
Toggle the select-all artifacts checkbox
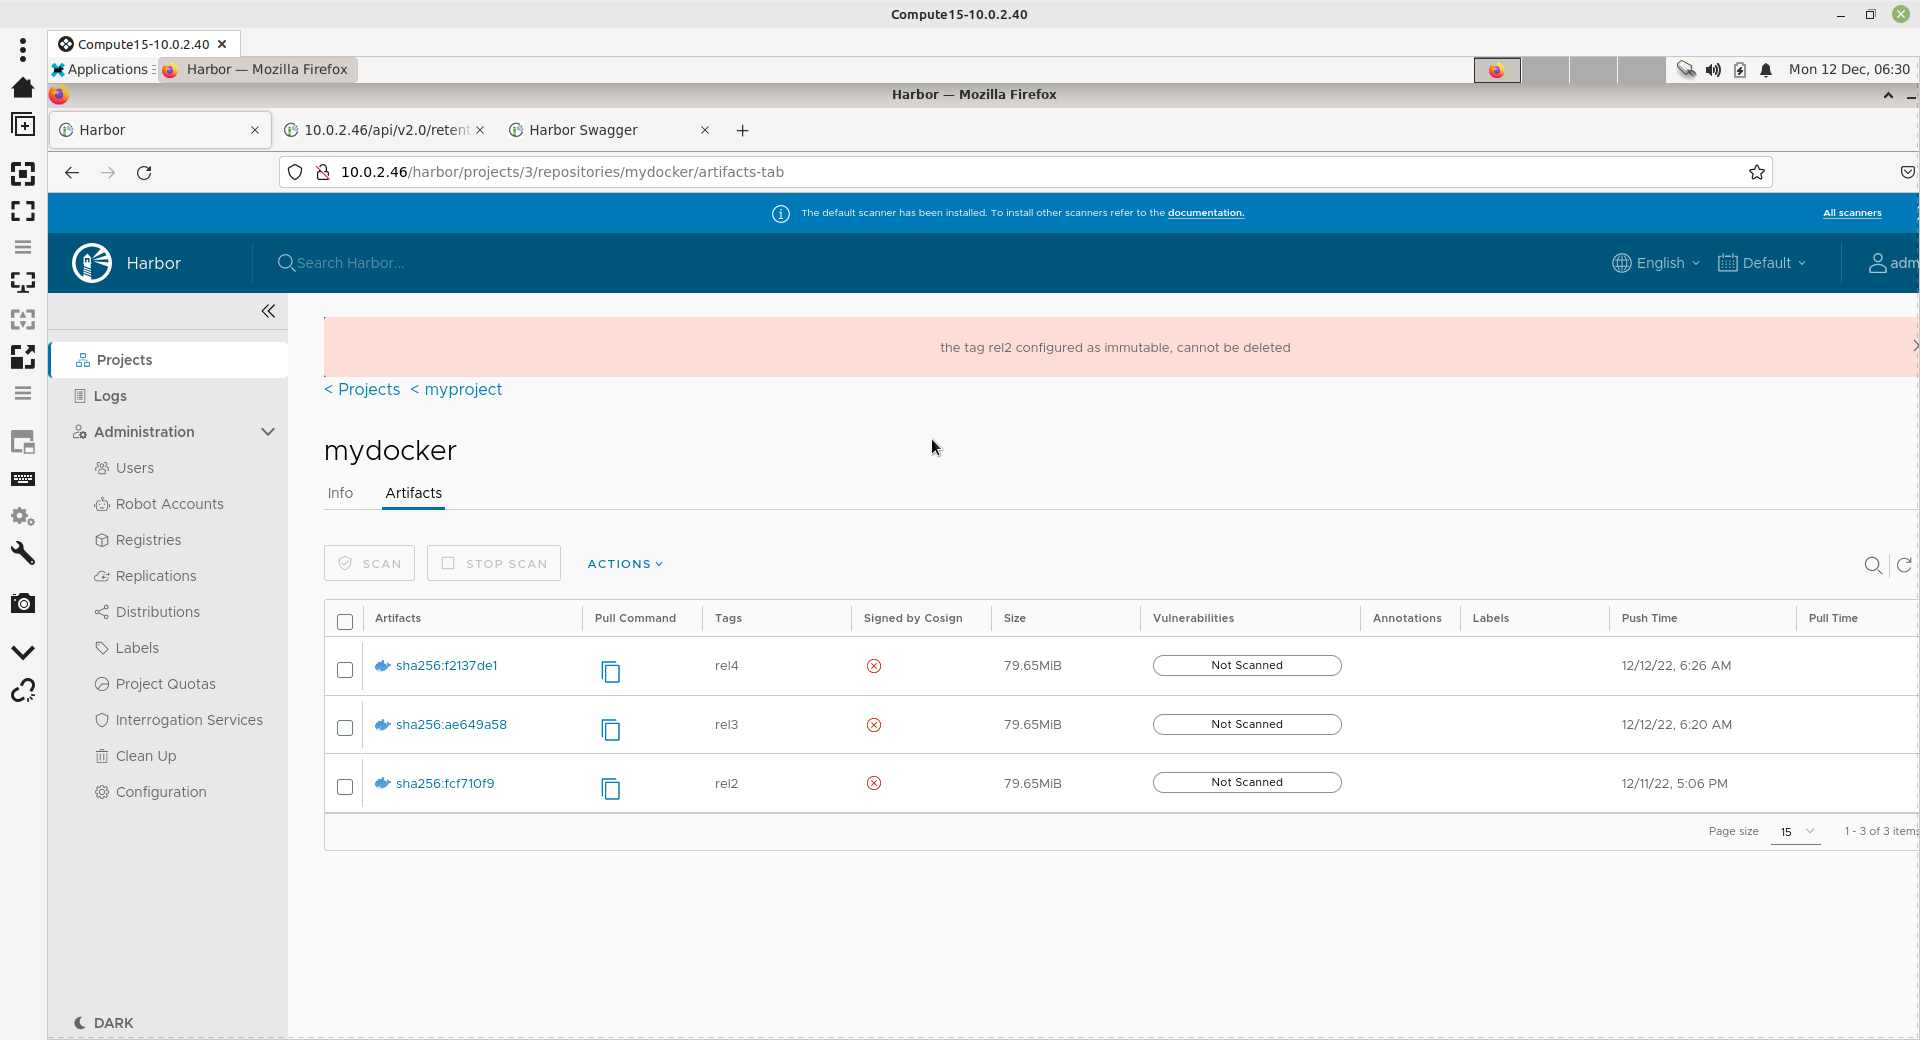(345, 622)
